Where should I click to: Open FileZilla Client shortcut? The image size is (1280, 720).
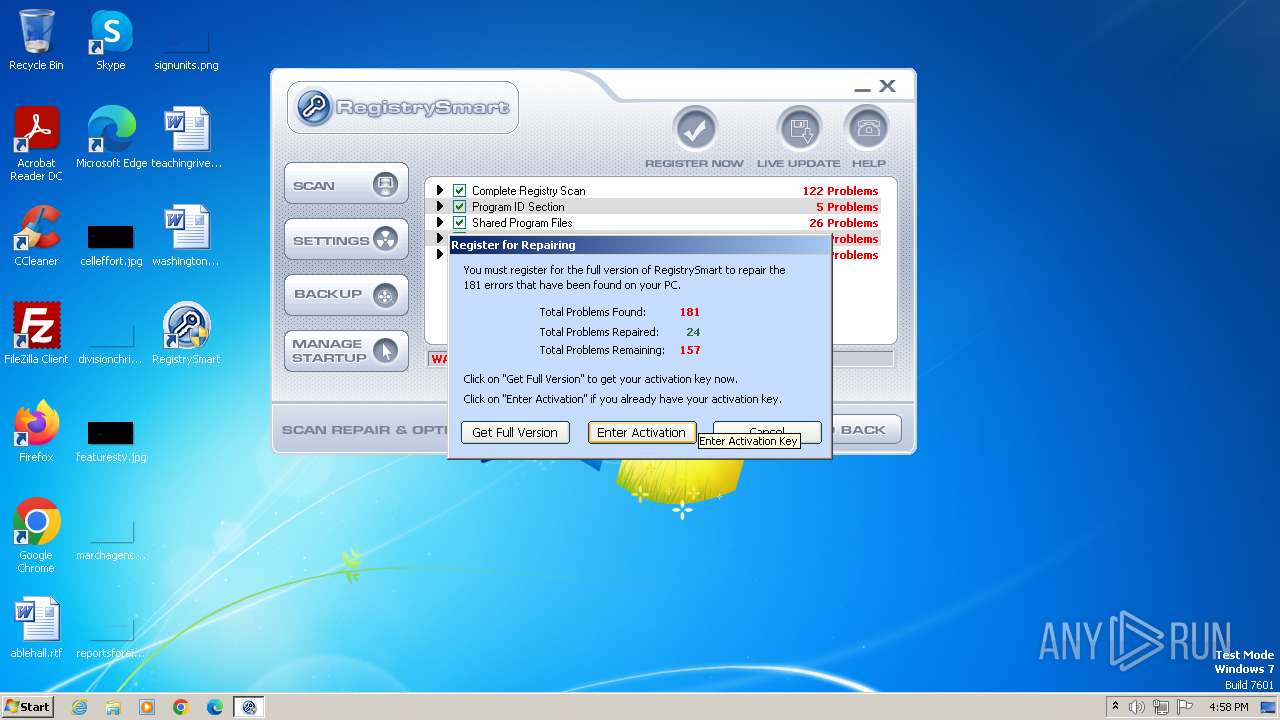pyautogui.click(x=36, y=334)
